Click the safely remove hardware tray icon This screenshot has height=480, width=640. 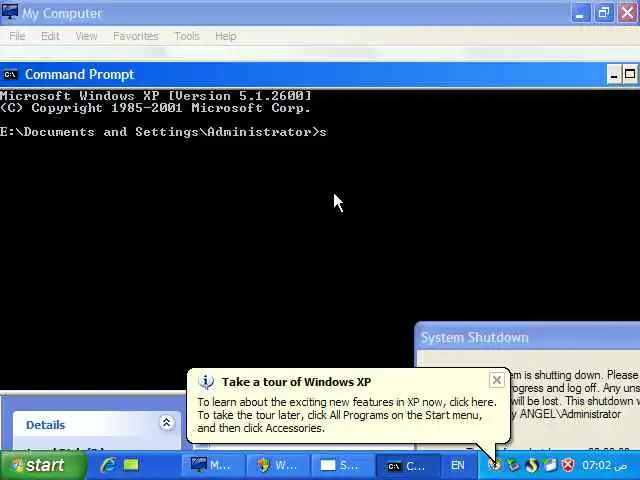point(550,465)
